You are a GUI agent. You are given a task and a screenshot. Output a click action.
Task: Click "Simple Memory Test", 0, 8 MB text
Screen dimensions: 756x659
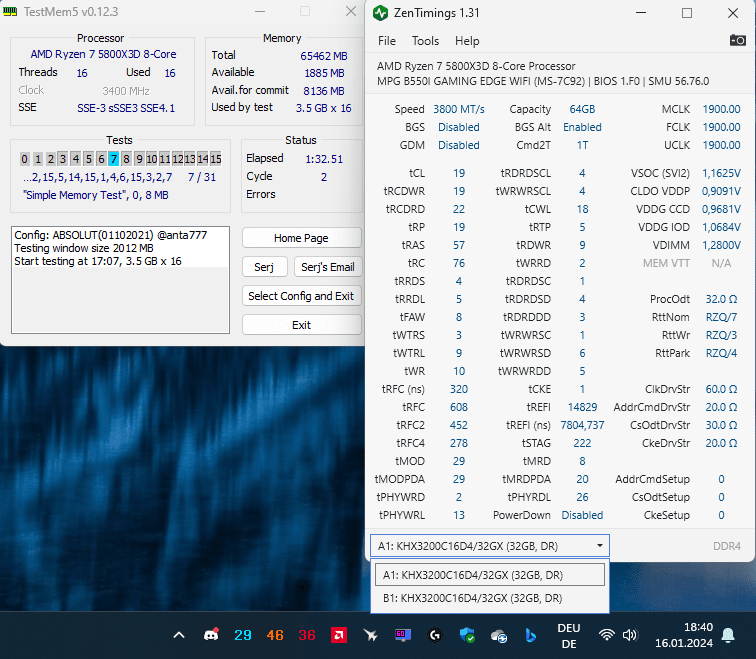coord(95,195)
